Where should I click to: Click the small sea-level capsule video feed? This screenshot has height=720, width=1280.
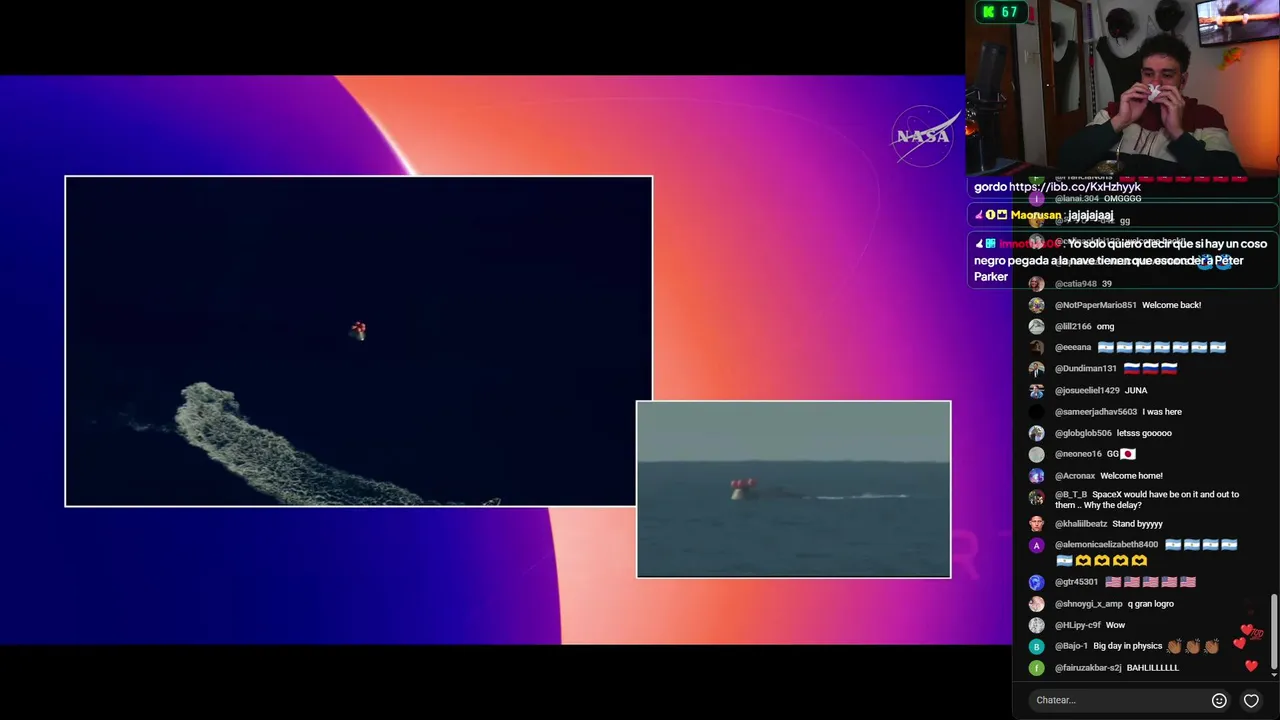coord(794,489)
